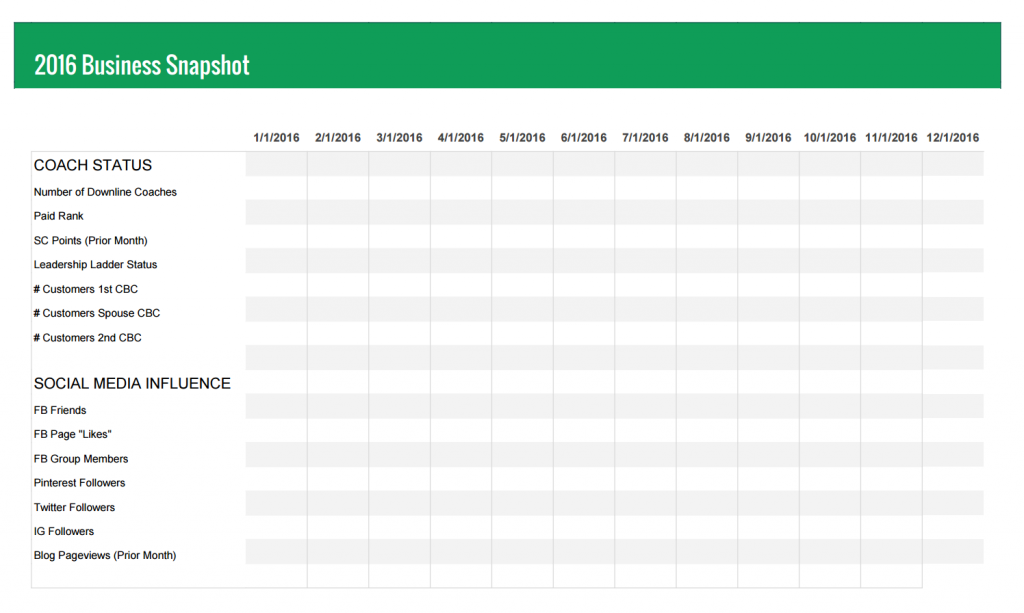Click Paid Rank cell under 1/1/2016
The height and width of the screenshot is (613, 1024).
276,212
